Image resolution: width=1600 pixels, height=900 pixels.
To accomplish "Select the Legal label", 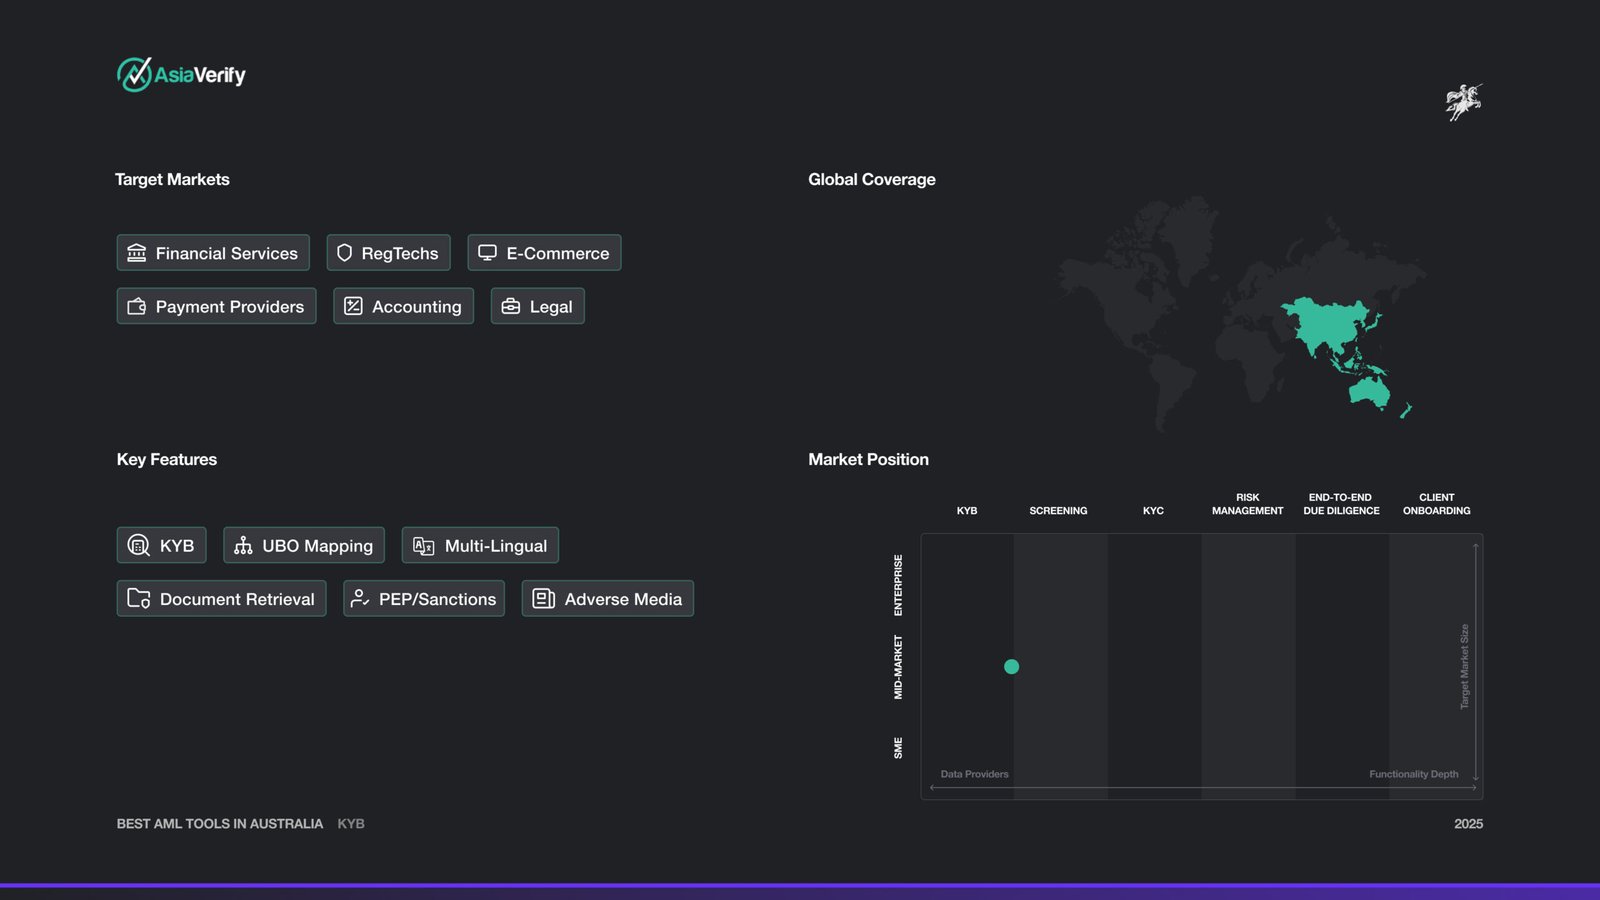I will pos(551,307).
